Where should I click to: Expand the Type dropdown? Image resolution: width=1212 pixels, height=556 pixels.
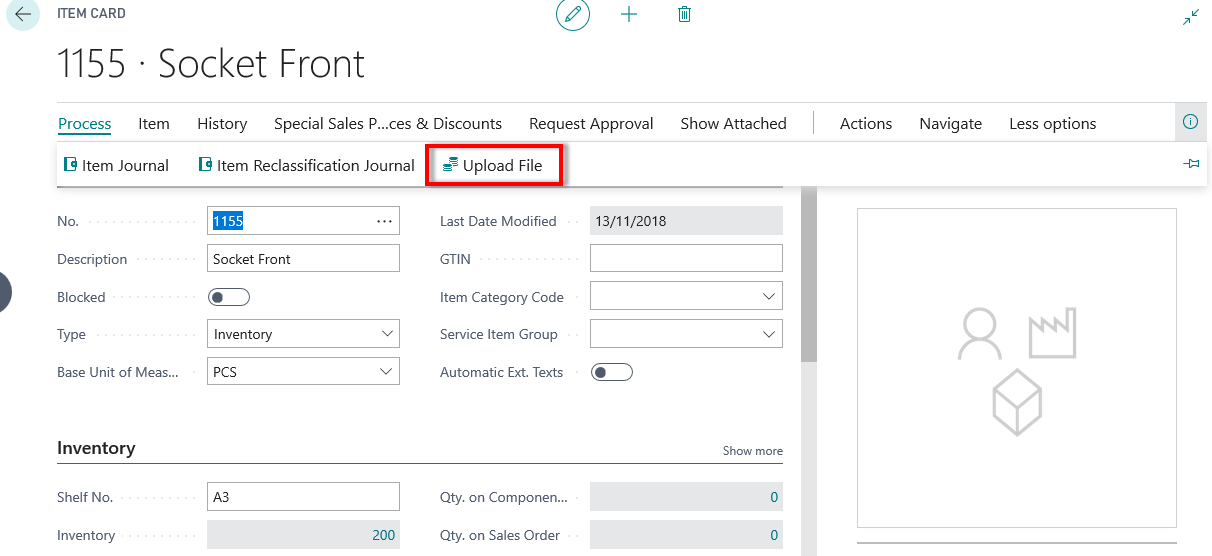tap(387, 334)
